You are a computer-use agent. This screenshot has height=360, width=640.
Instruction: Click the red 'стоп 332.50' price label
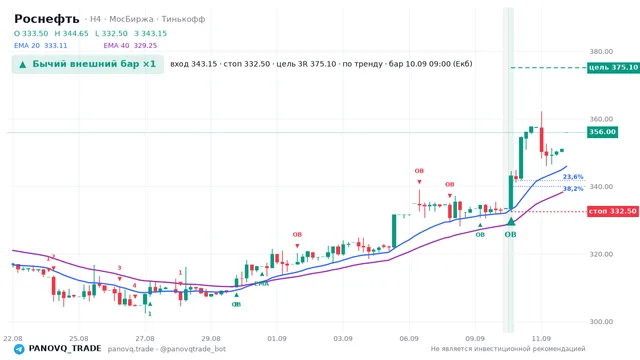click(613, 211)
